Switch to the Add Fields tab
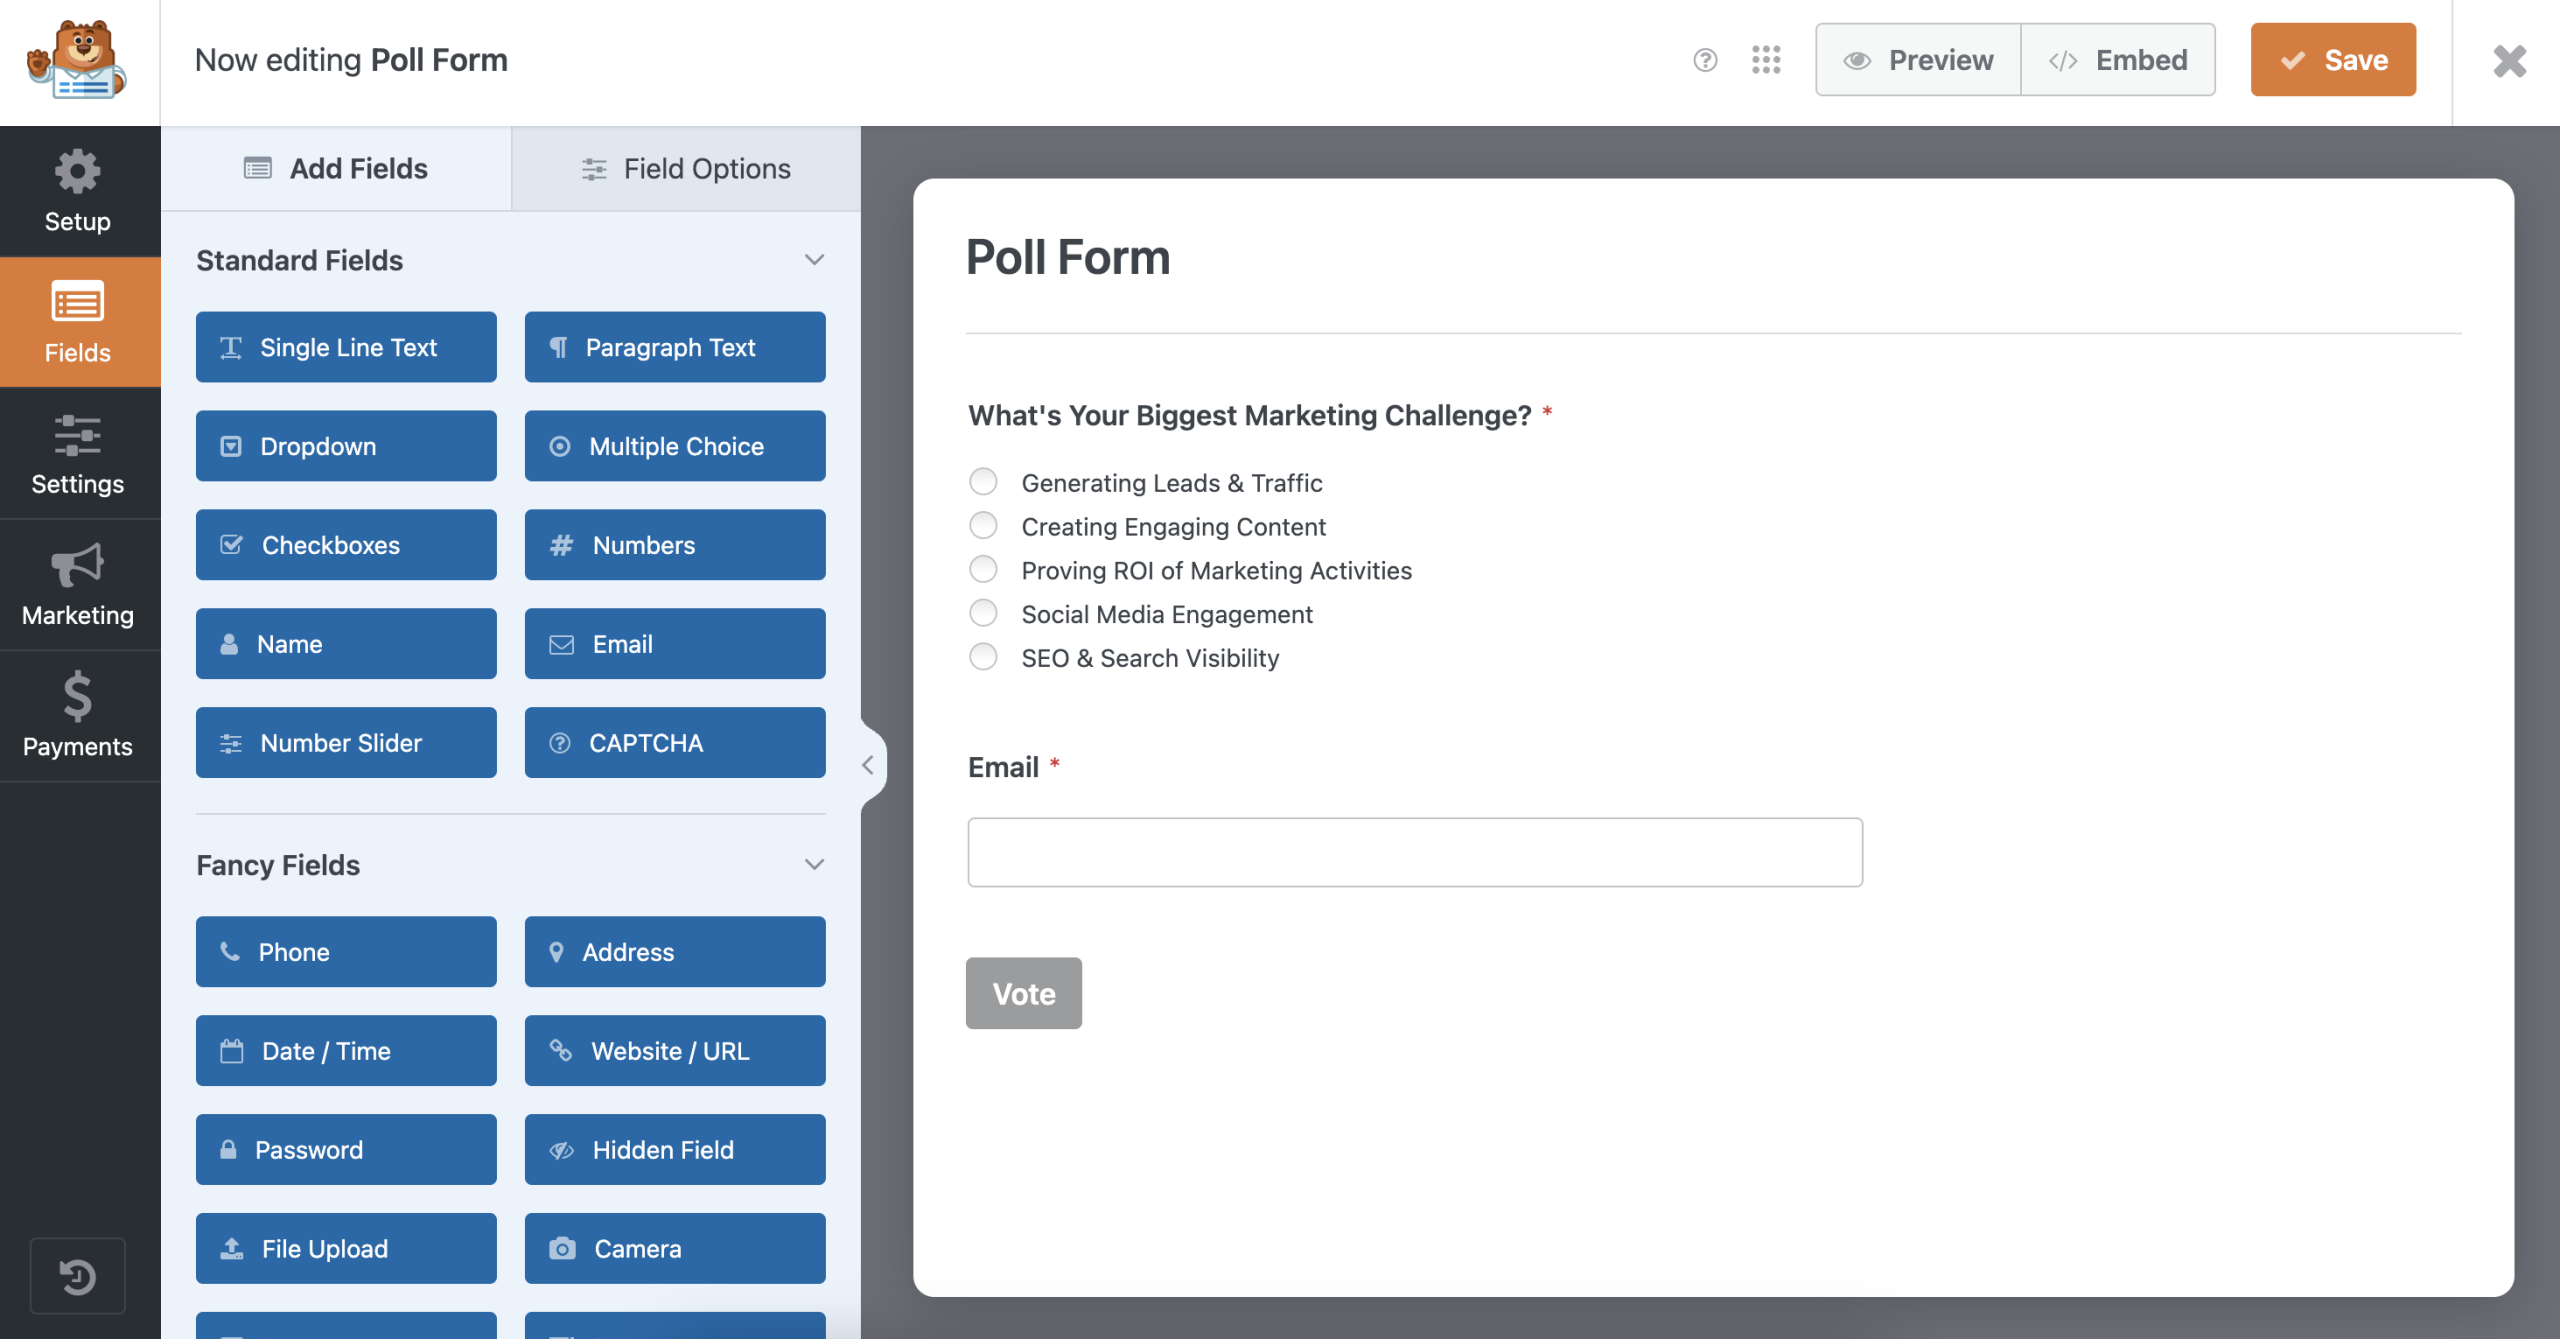 click(336, 169)
